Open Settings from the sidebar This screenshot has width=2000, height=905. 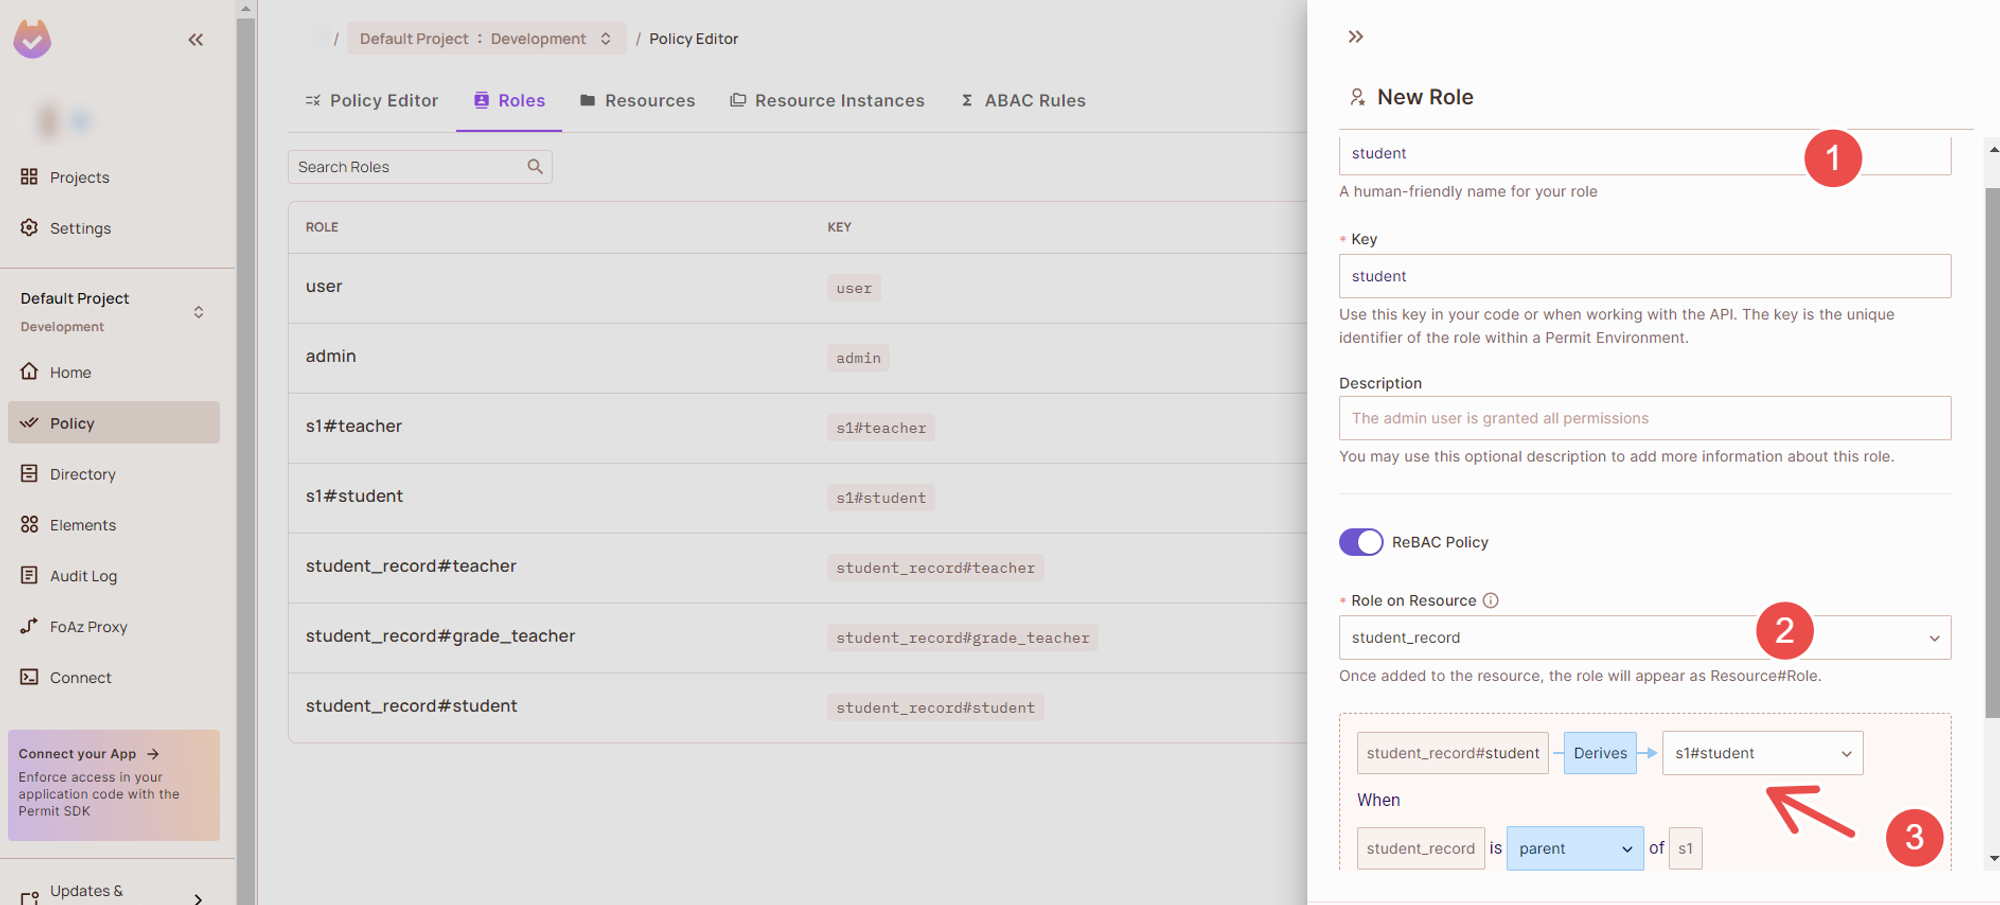click(80, 227)
